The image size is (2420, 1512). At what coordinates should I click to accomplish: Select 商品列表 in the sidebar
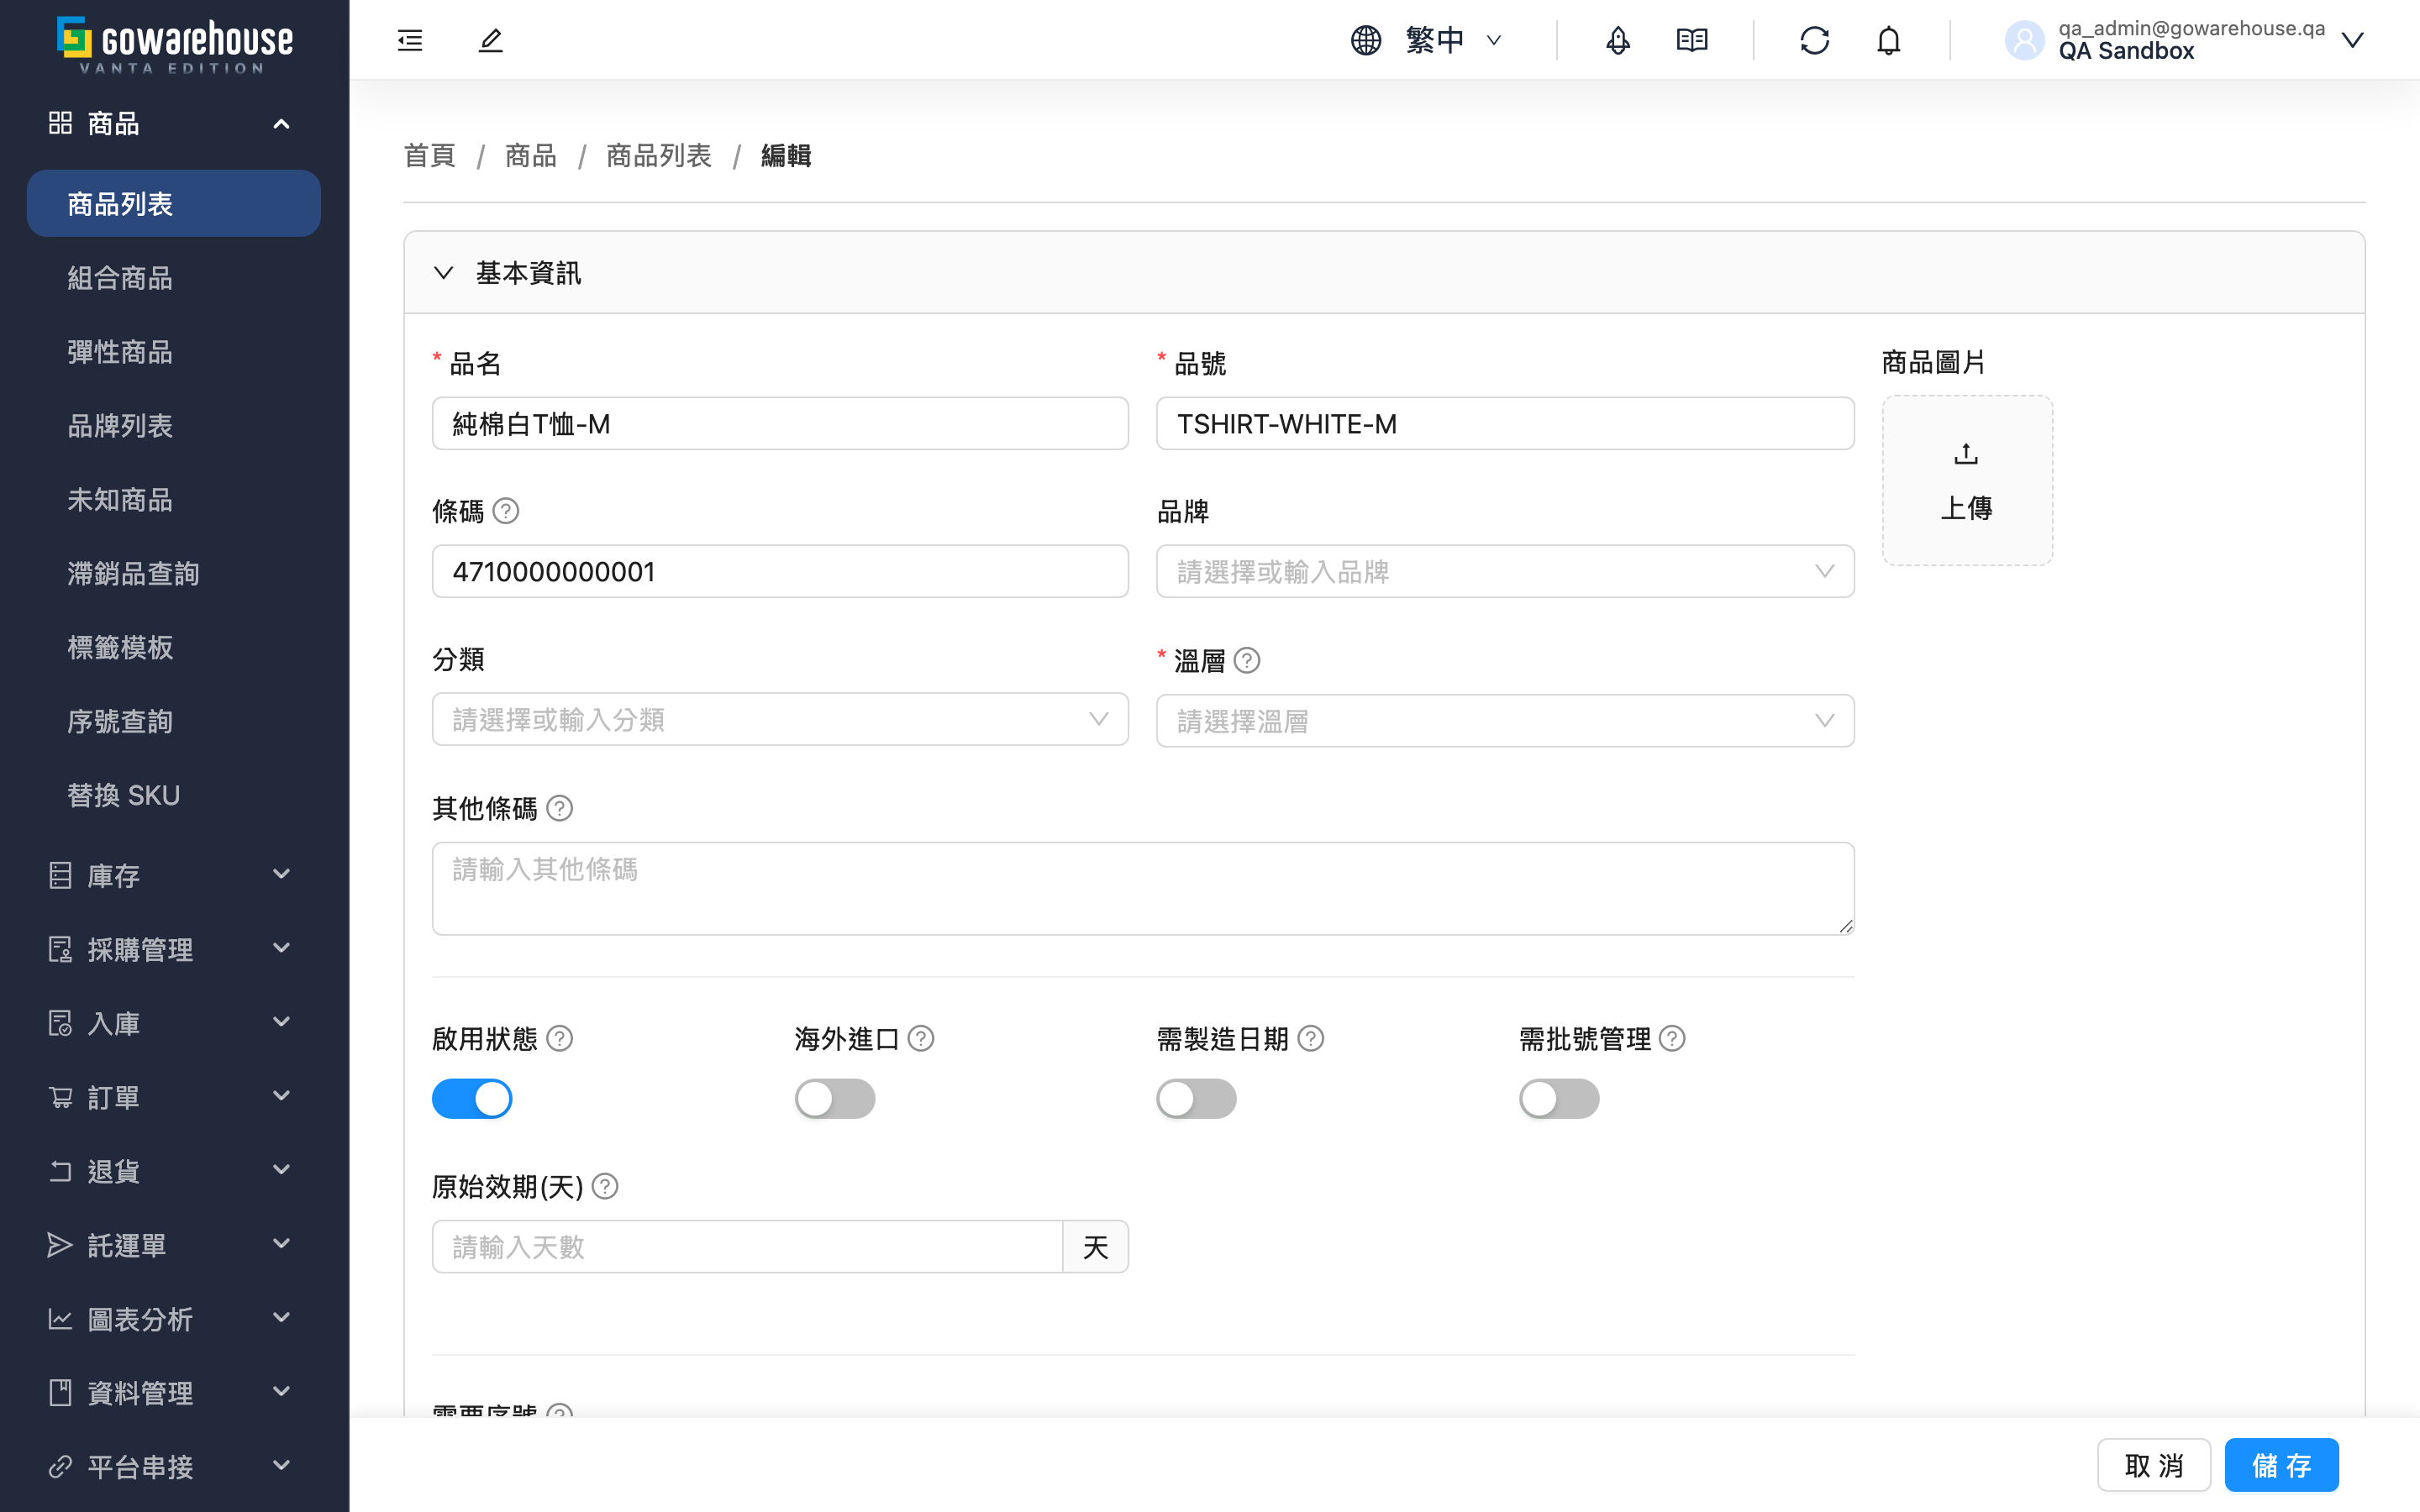coord(174,203)
